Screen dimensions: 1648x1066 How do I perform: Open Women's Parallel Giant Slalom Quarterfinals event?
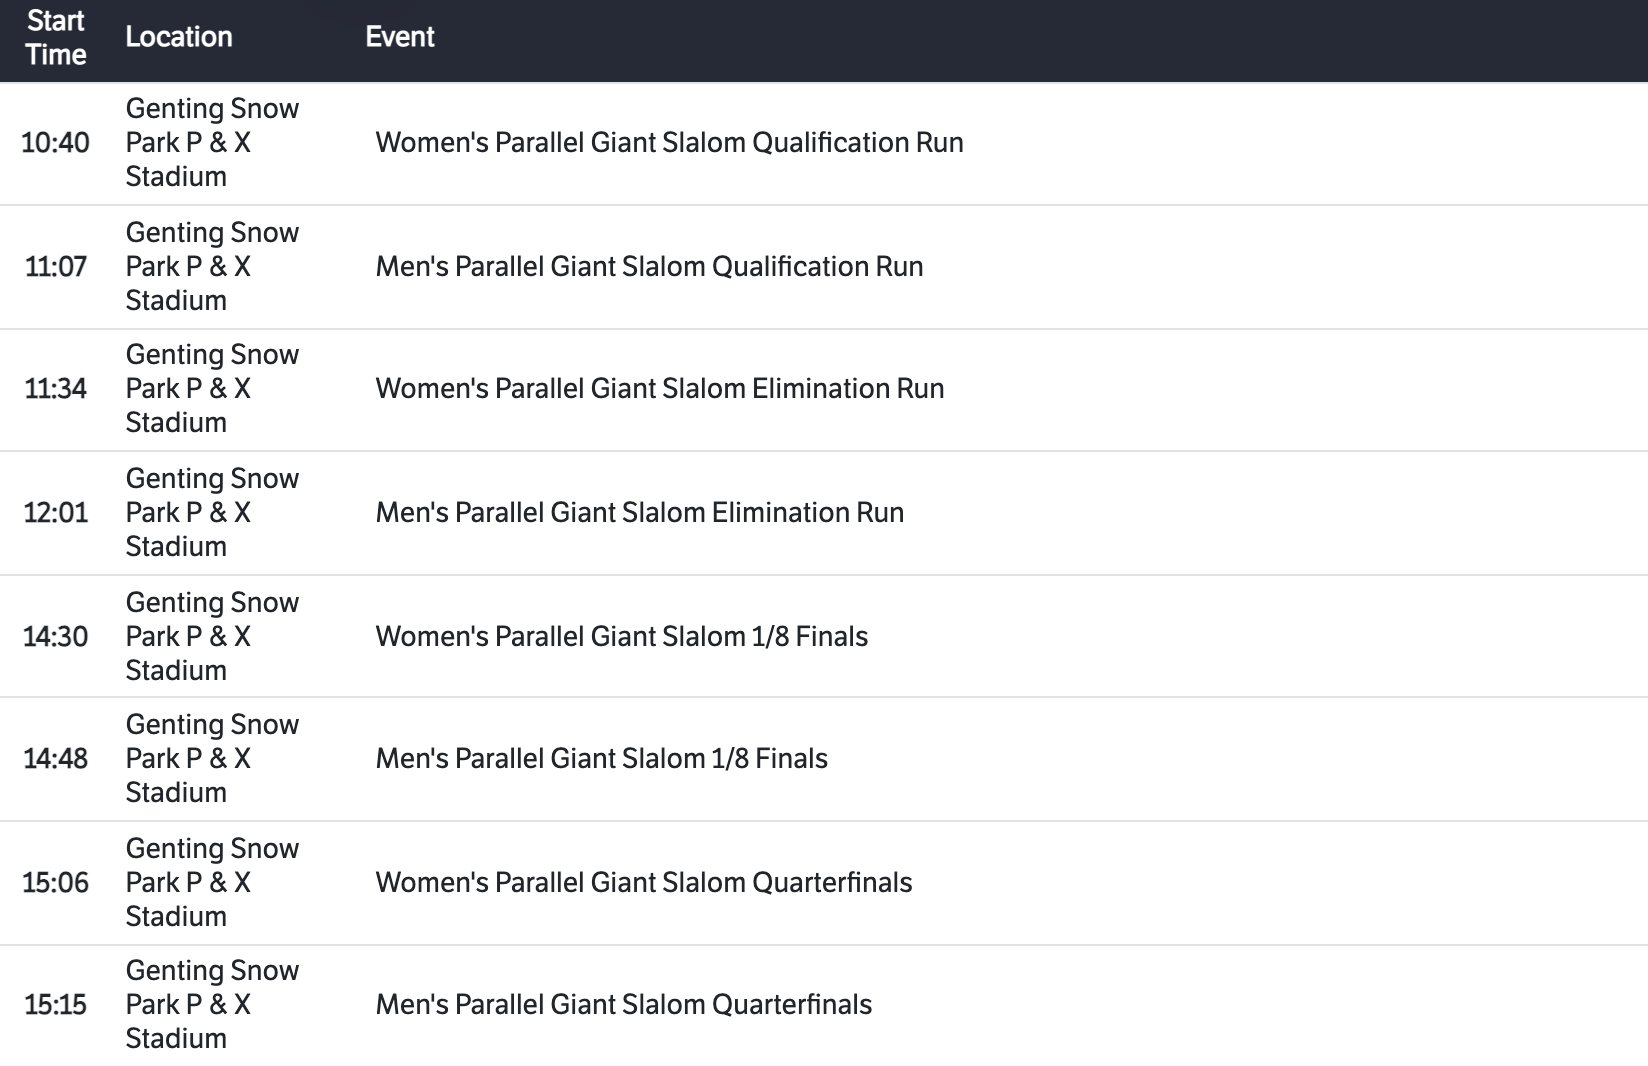(x=643, y=883)
